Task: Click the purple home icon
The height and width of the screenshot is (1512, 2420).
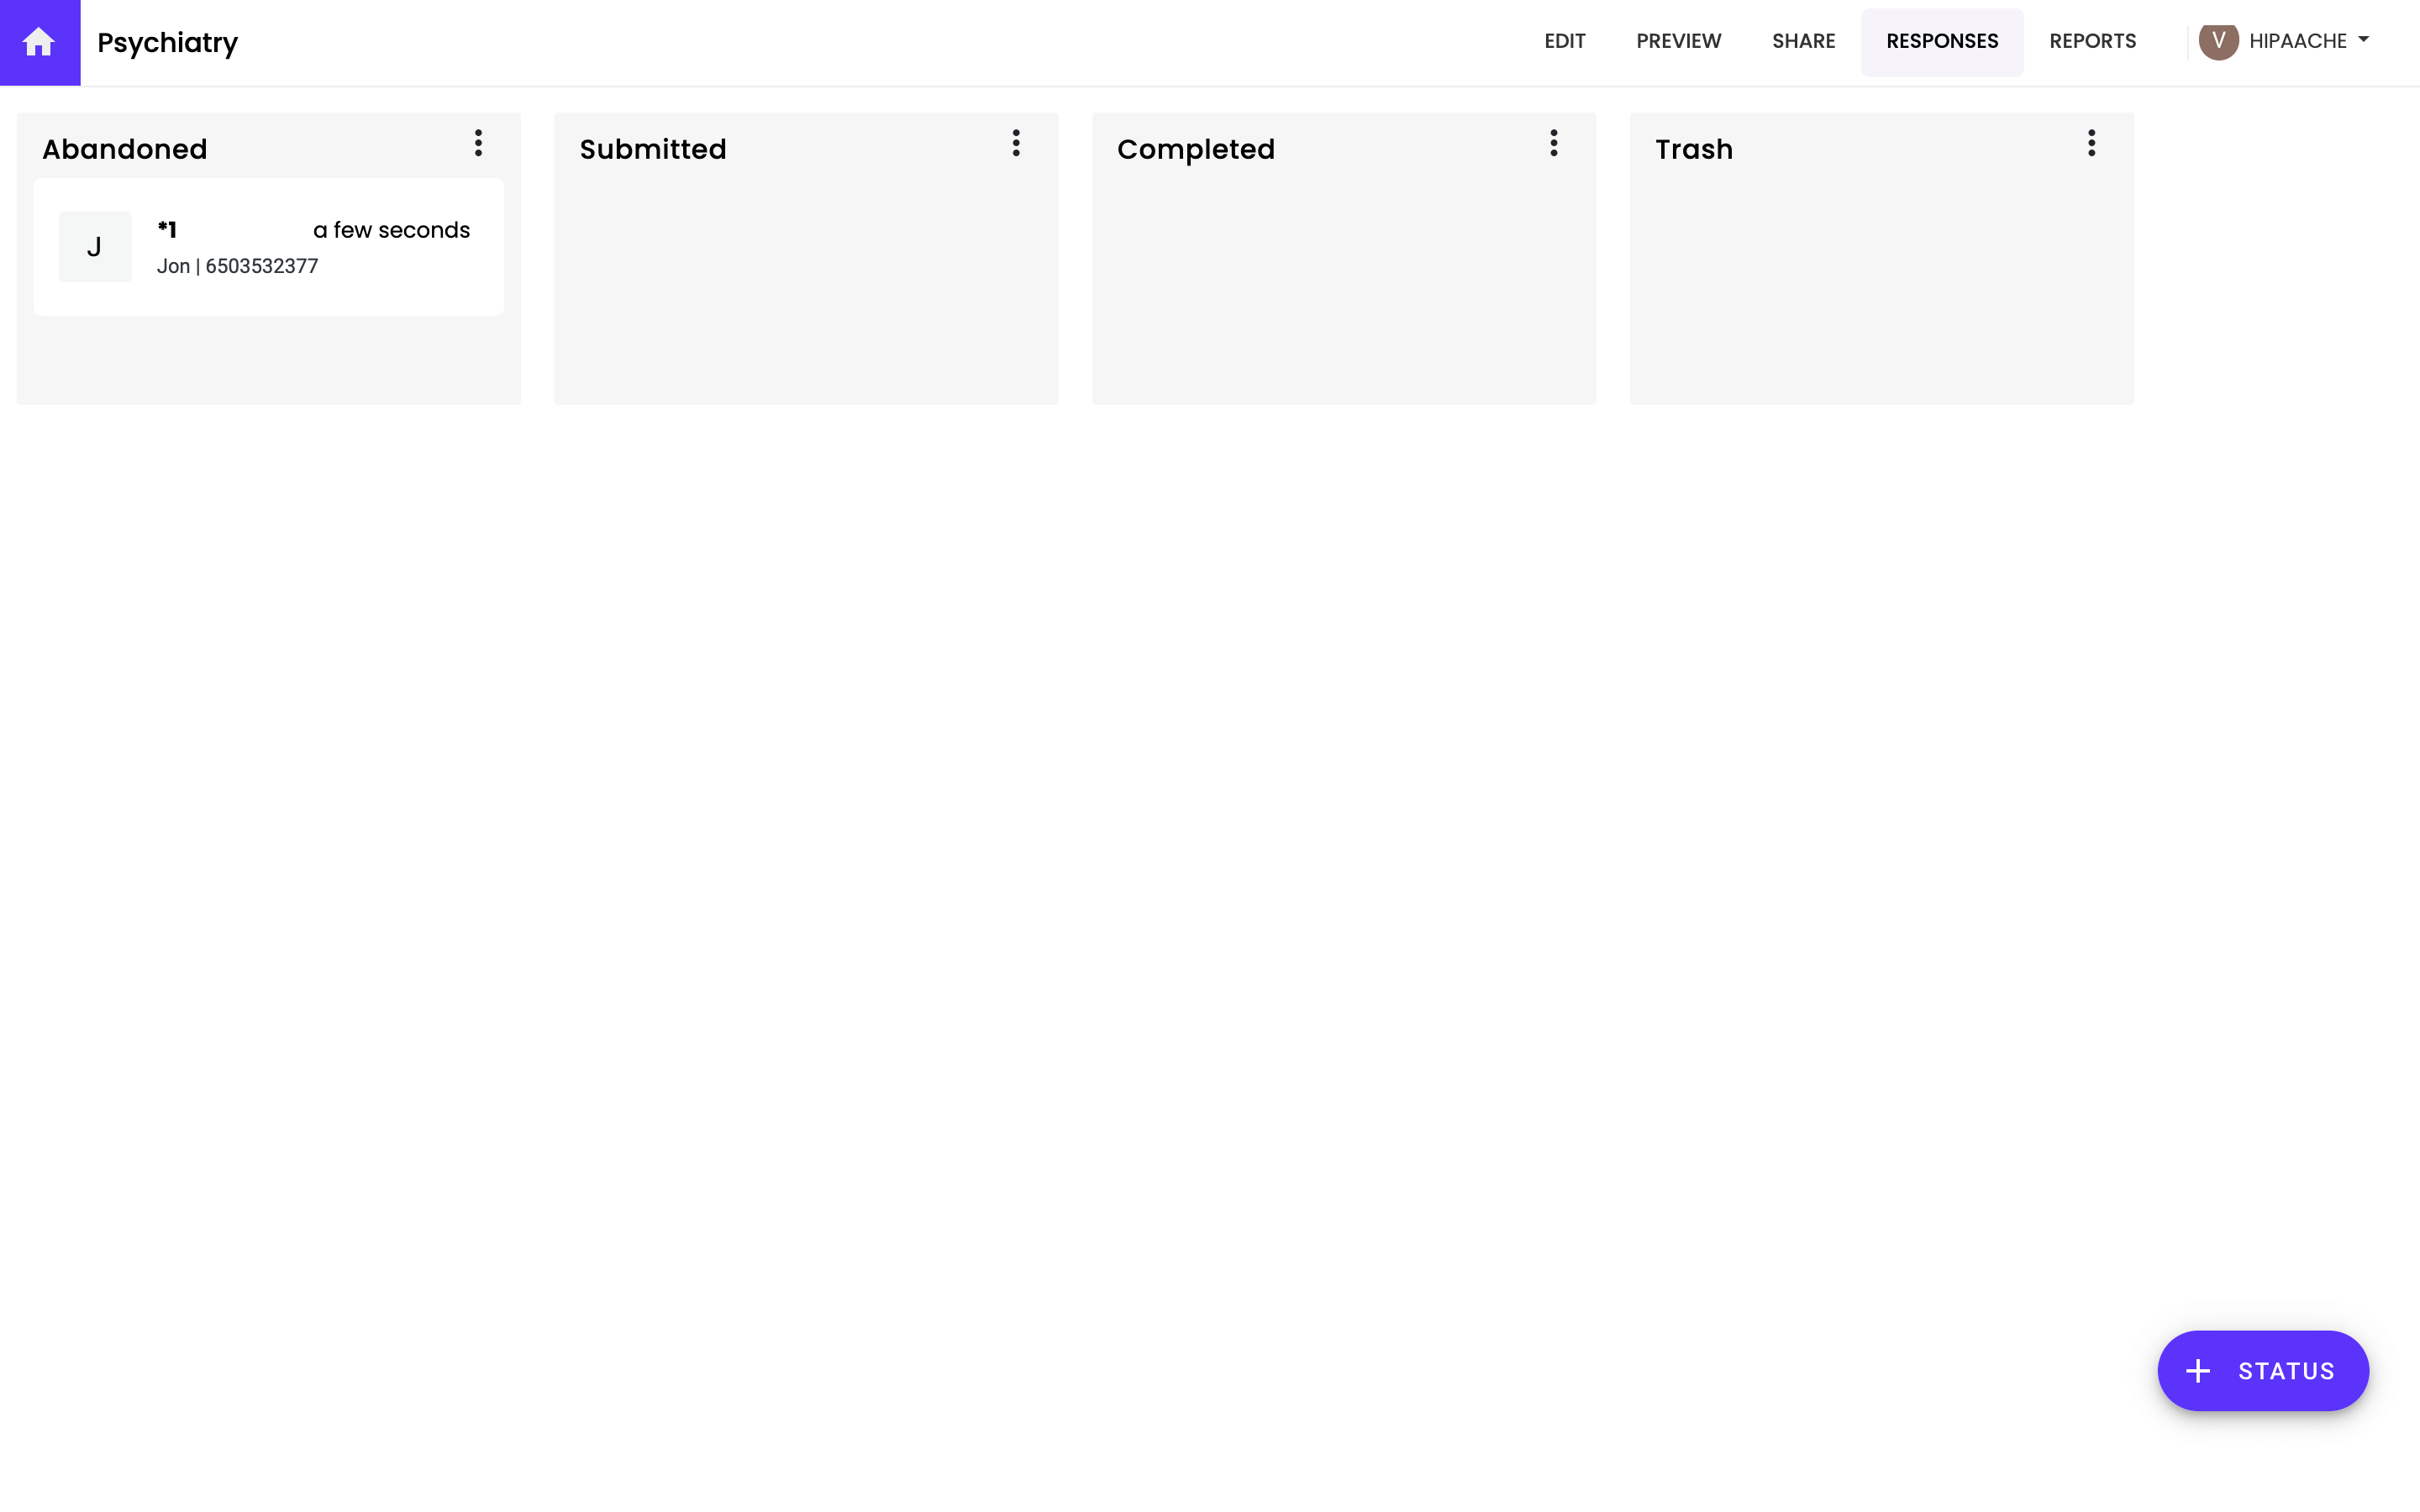Action: [x=40, y=42]
